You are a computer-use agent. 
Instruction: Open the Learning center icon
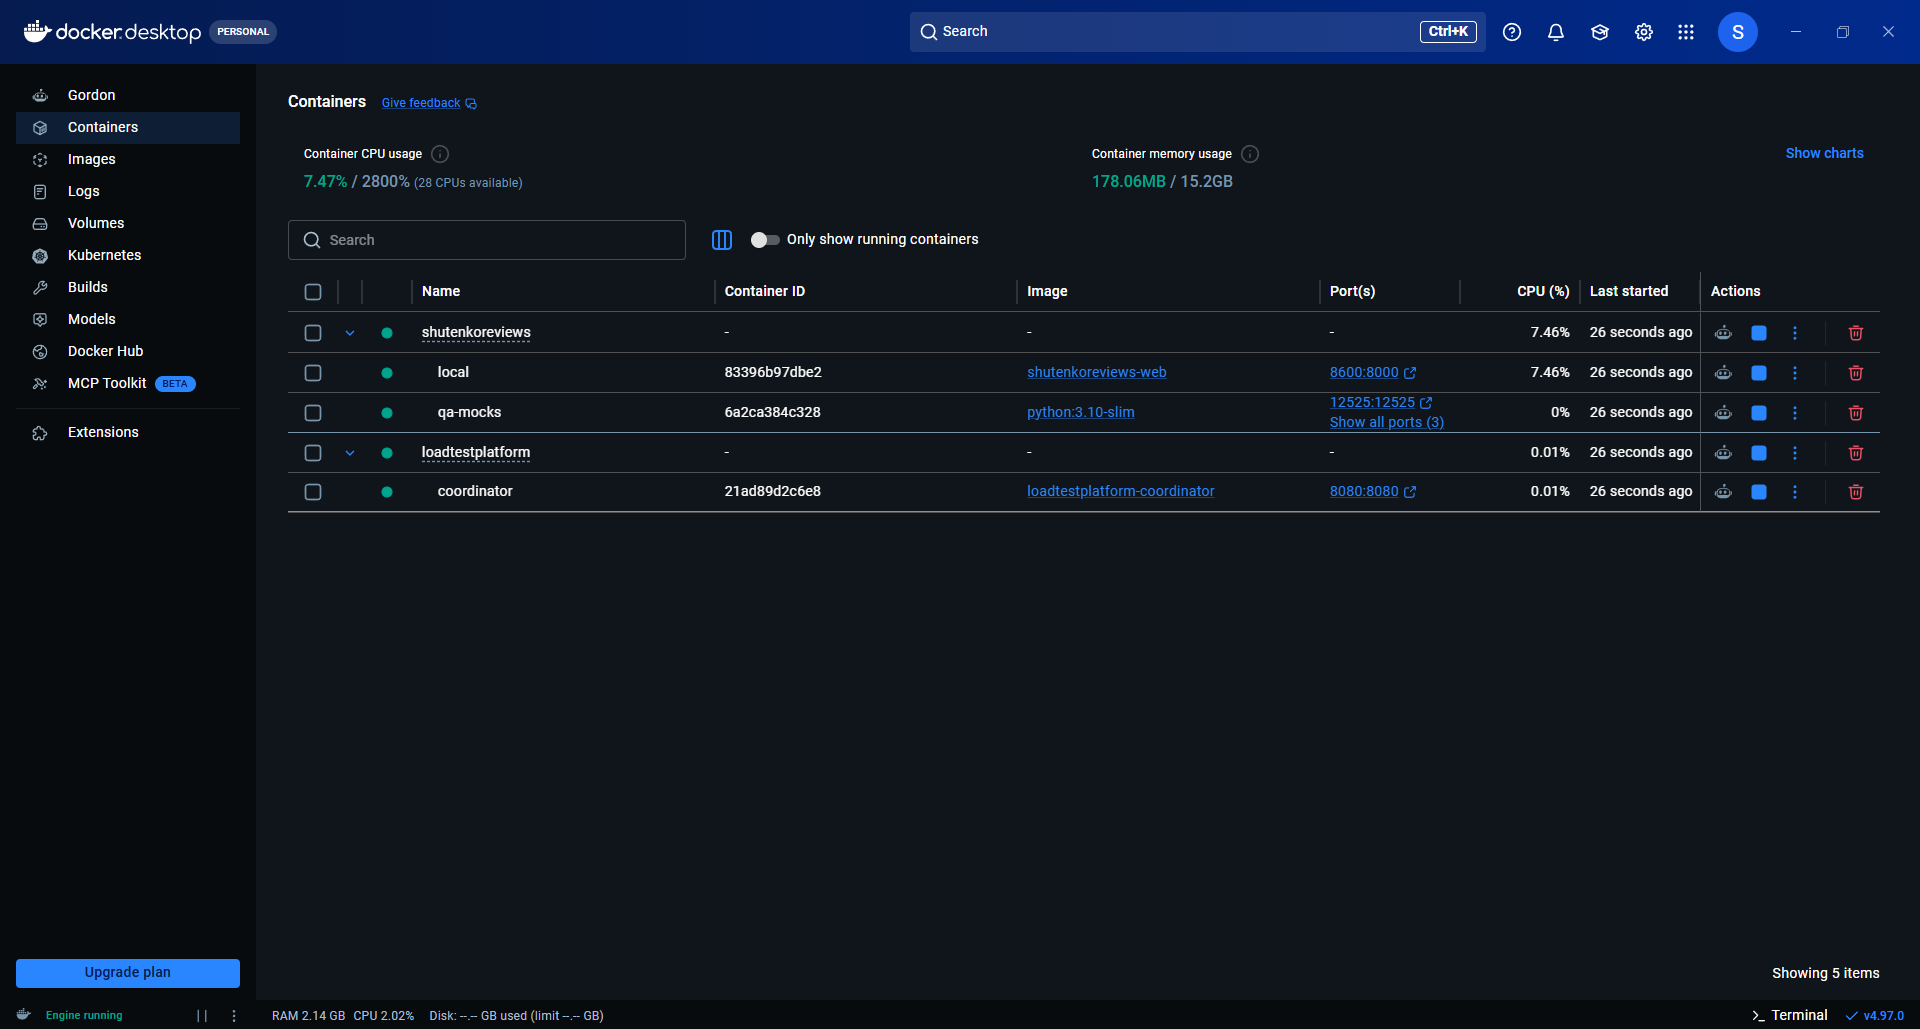(x=1600, y=32)
